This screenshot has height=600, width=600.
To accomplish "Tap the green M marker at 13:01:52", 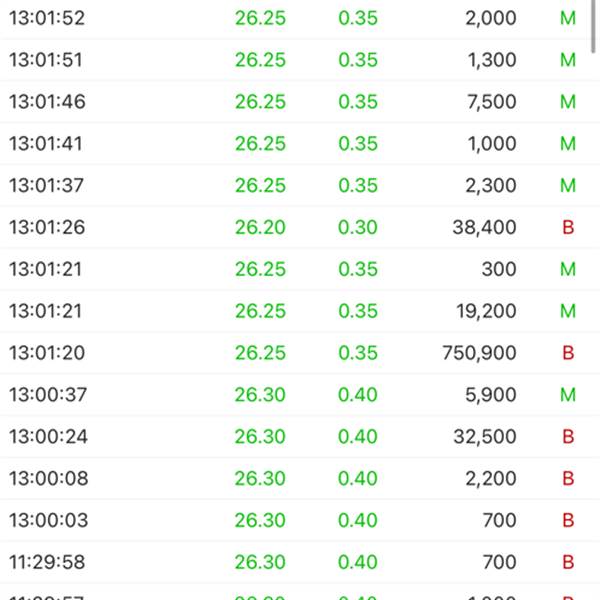I will pos(568,18).
